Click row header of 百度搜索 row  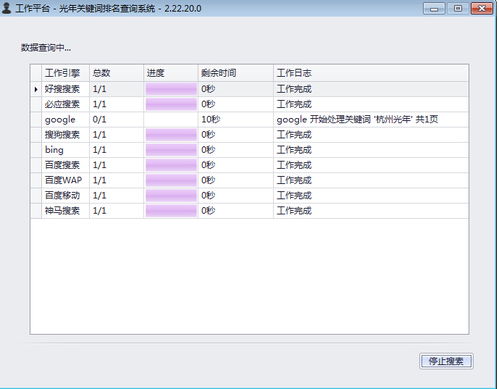pos(36,165)
